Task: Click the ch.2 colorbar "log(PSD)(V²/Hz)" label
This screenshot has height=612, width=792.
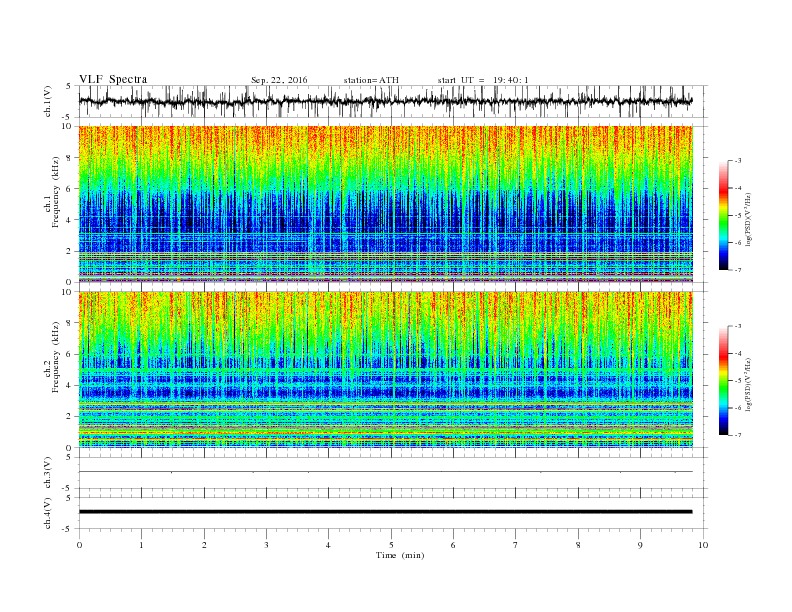Action: pyautogui.click(x=748, y=384)
